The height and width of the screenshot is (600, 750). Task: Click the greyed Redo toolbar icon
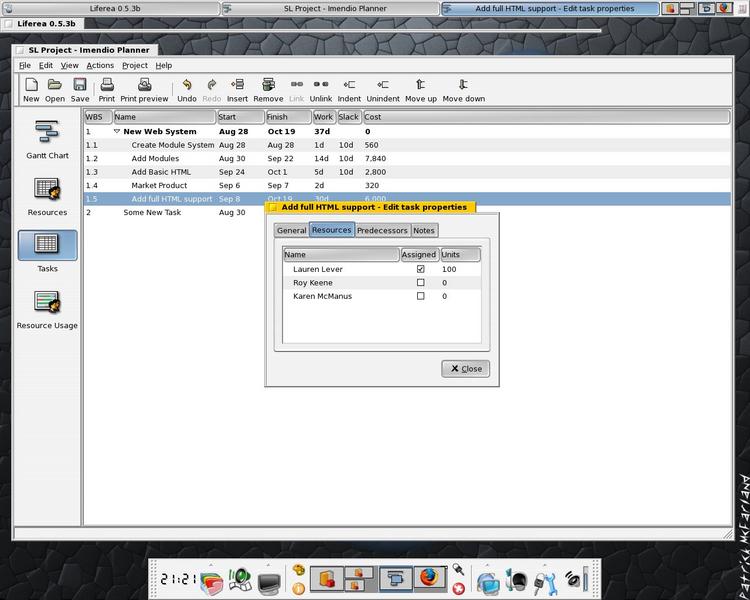coord(211,90)
